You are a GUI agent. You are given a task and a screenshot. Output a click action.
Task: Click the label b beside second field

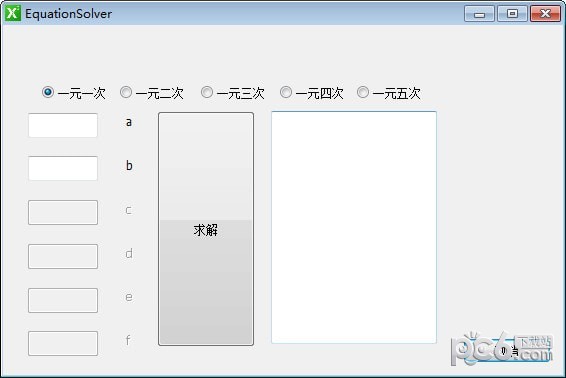pyautogui.click(x=129, y=166)
